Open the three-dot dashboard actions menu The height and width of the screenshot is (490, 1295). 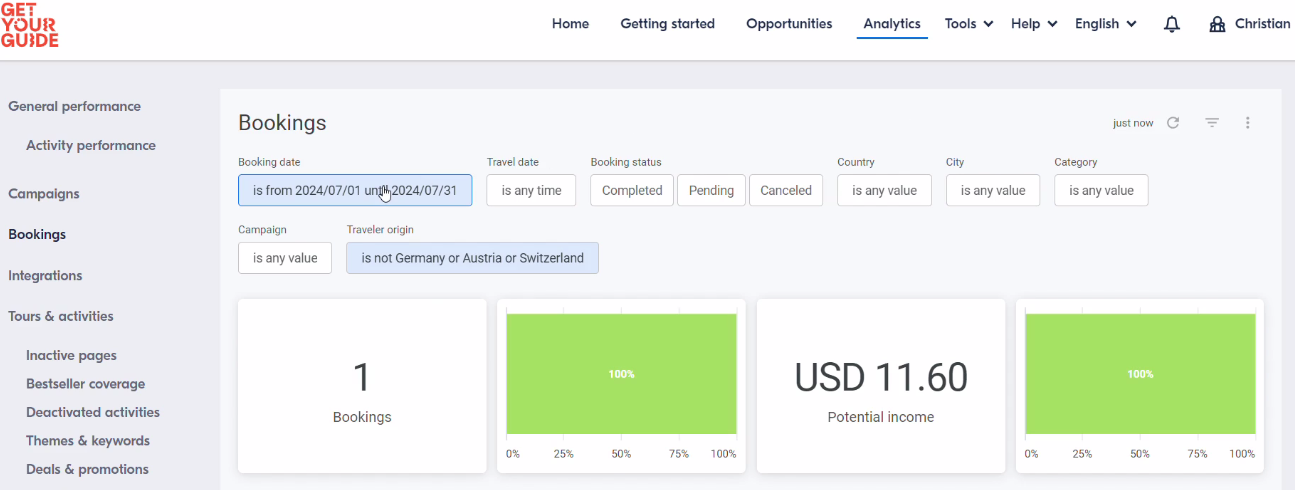[x=1248, y=123]
